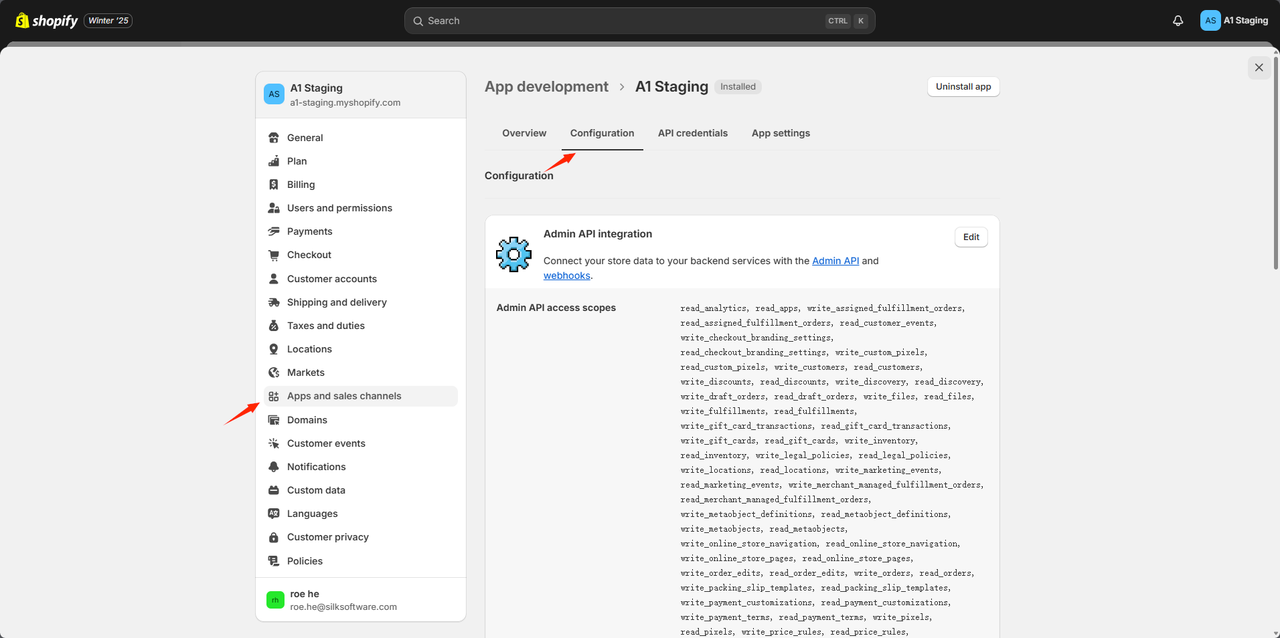Open the Domains settings

[361, 420]
